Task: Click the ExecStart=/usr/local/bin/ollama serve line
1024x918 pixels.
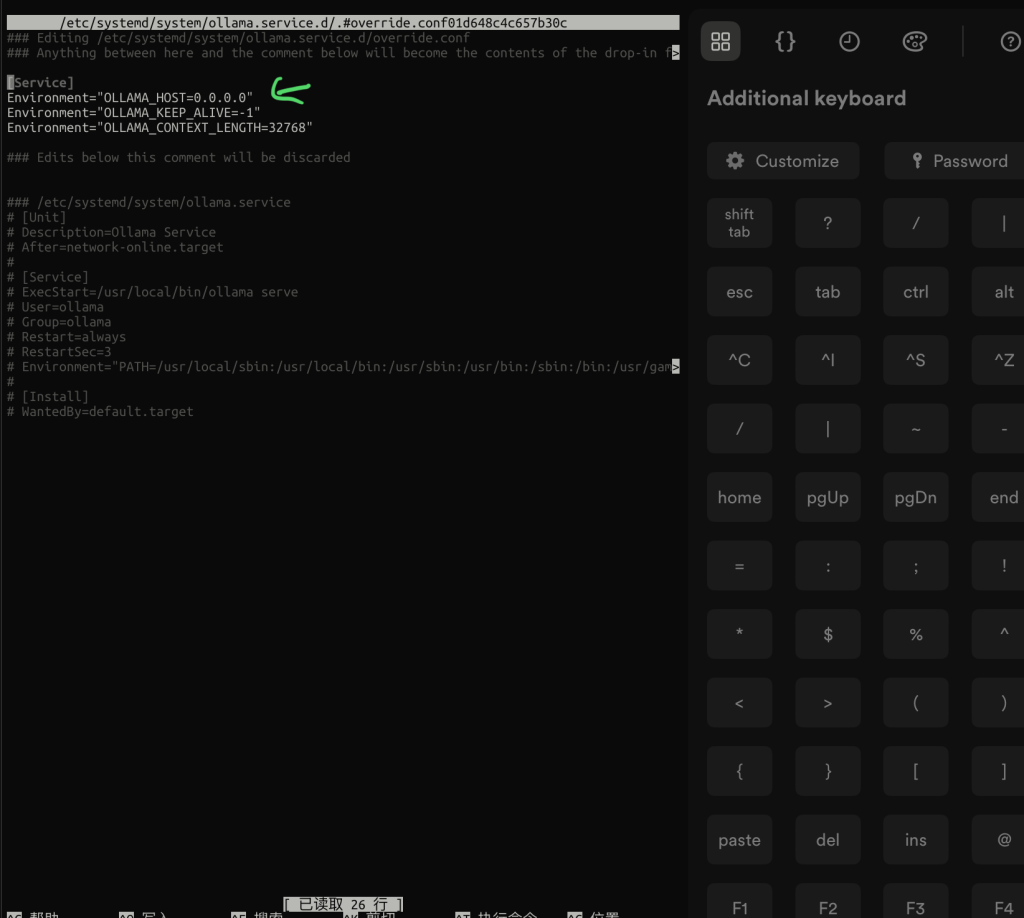Action: 153,292
